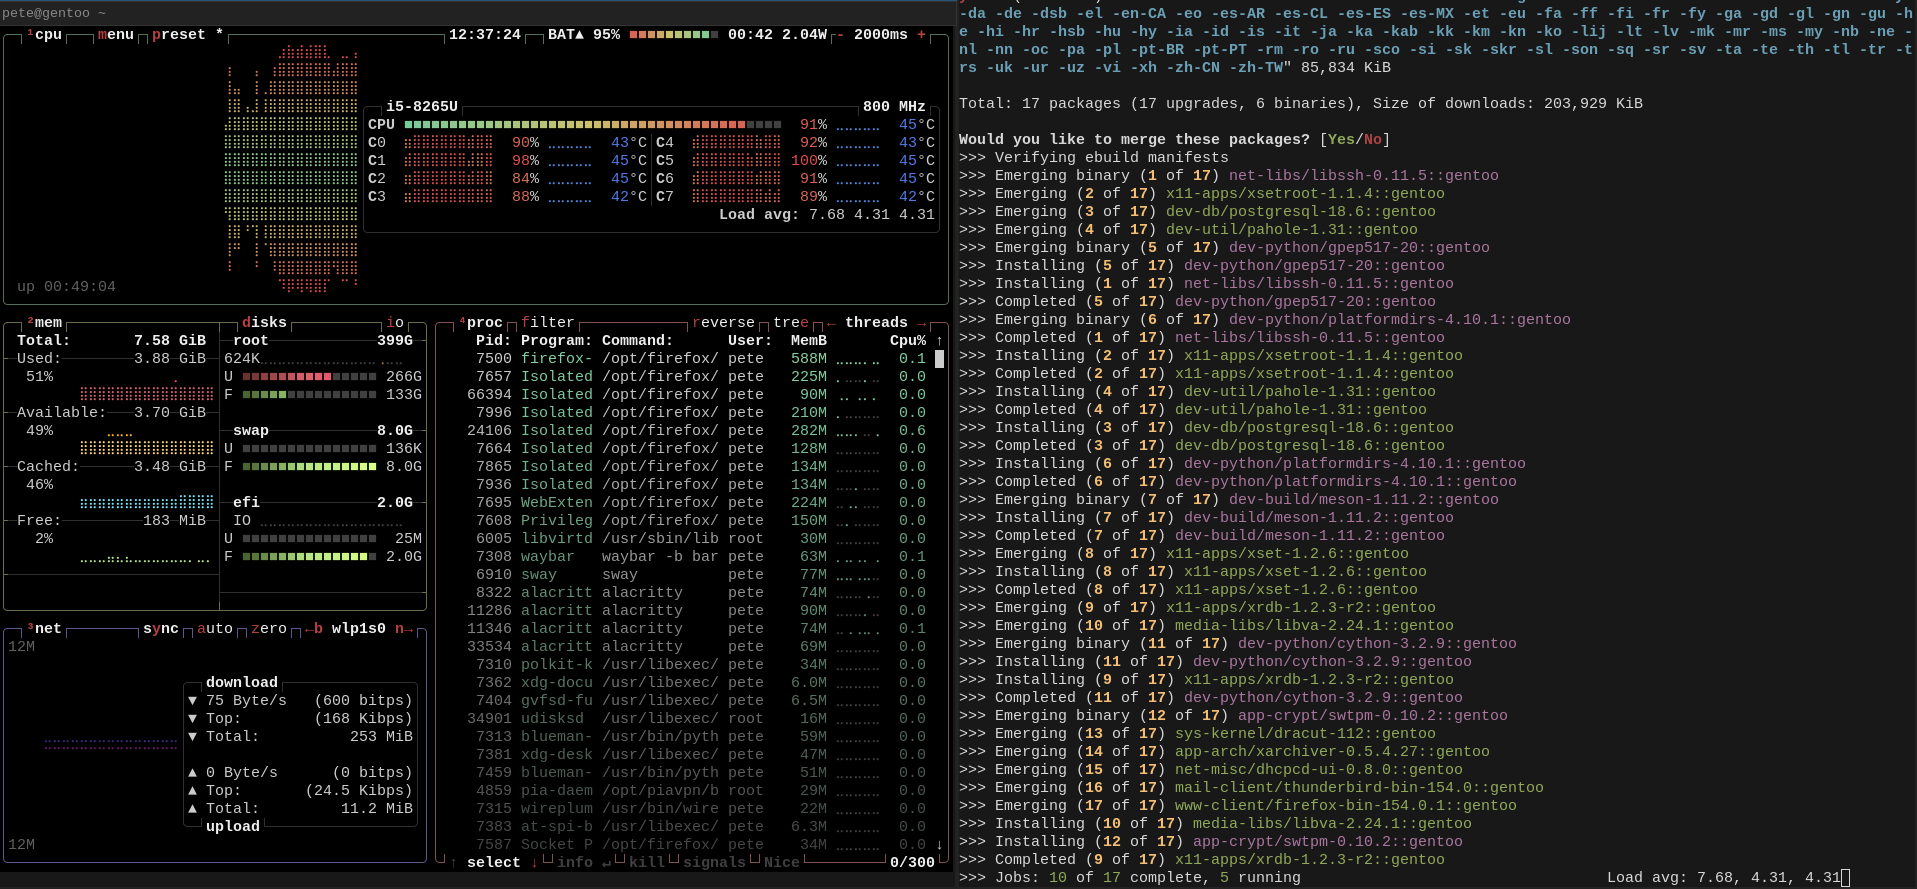Image resolution: width=1917 pixels, height=889 pixels.
Task: Click the wlp1s0 interface name
Action: click(359, 629)
